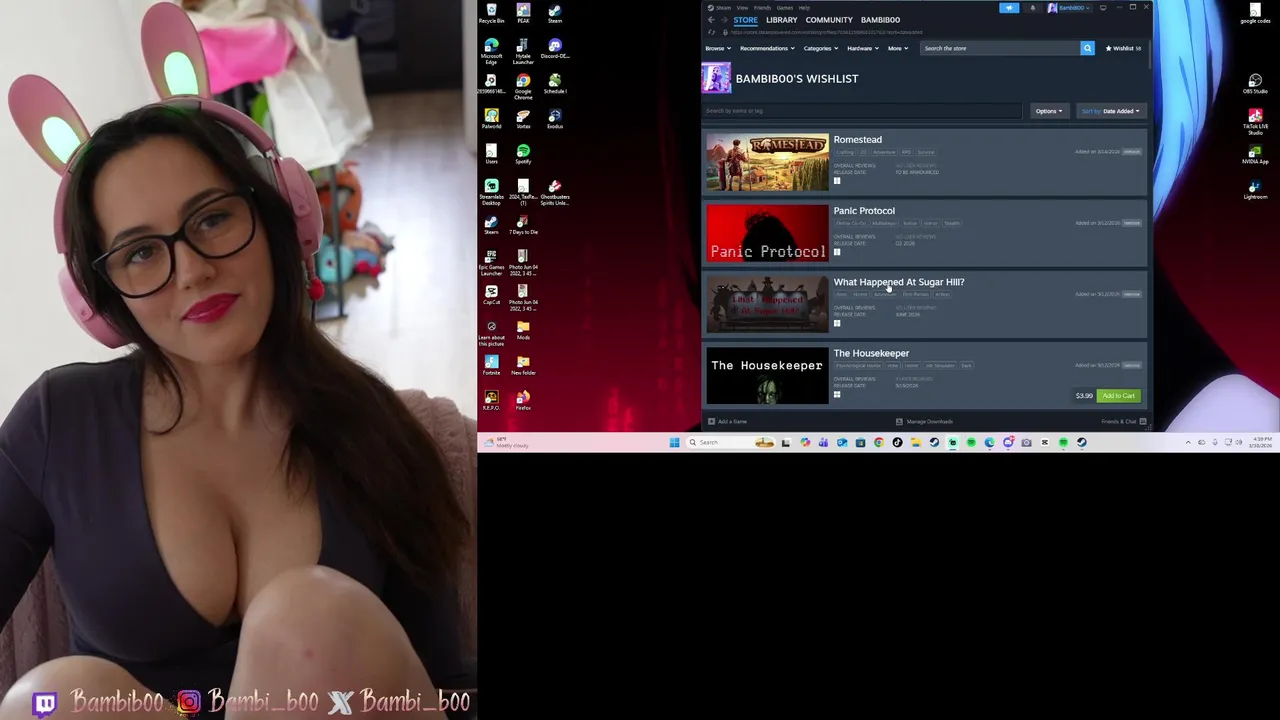Viewport: 1280px width, 720px height.
Task: Open CapCut desktop shortcut
Action: (491, 296)
